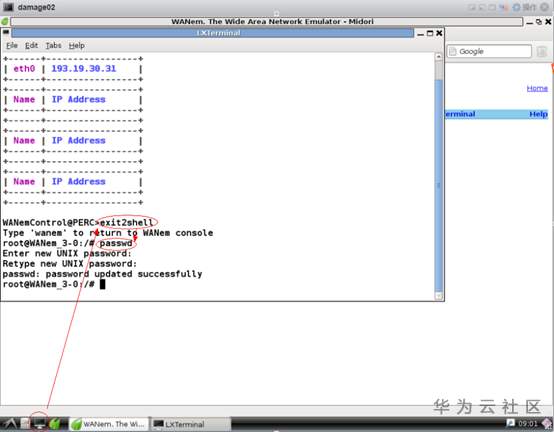The image size is (554, 432).
Task: Close the Midori browser window
Action: coord(548,22)
